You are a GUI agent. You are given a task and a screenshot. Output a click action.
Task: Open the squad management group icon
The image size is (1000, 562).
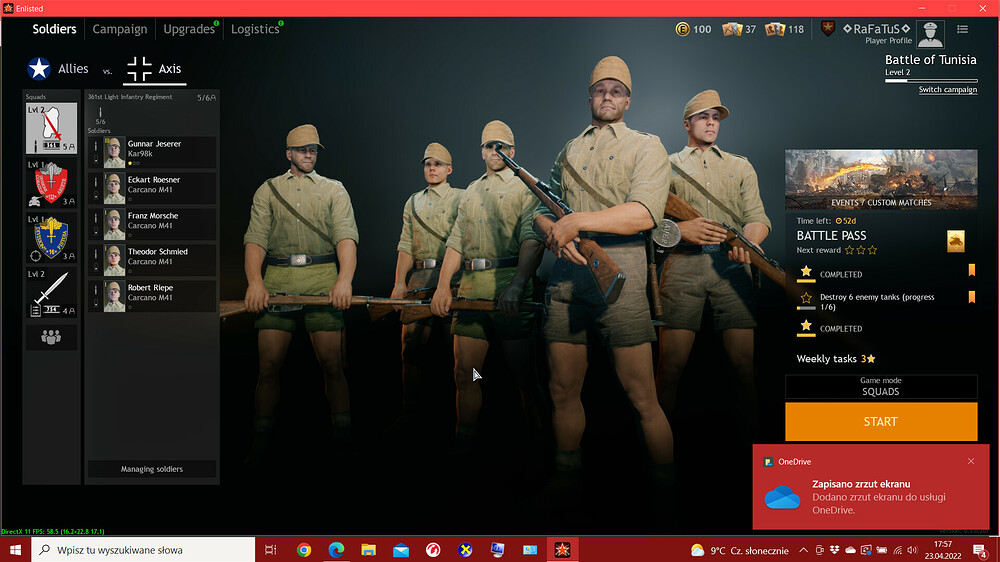coord(51,337)
